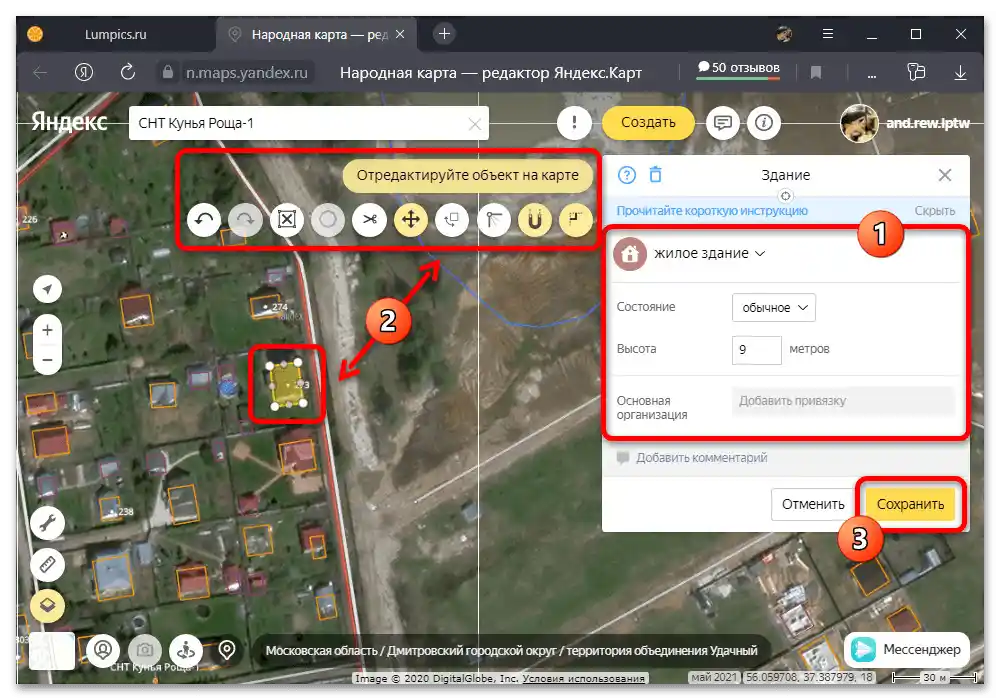Click the map pin marker icon
The width and height of the screenshot is (1000, 700).
point(227,650)
